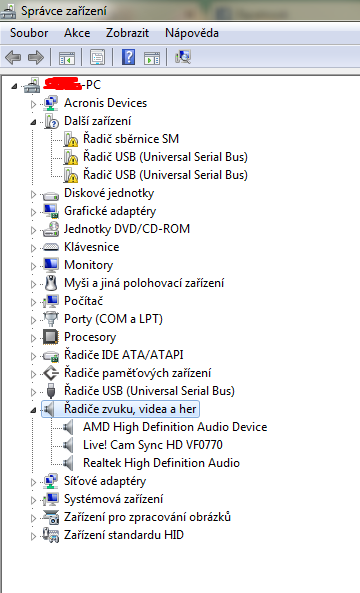Open the Properties toolbar icon
360x593 pixels.
[98, 57]
